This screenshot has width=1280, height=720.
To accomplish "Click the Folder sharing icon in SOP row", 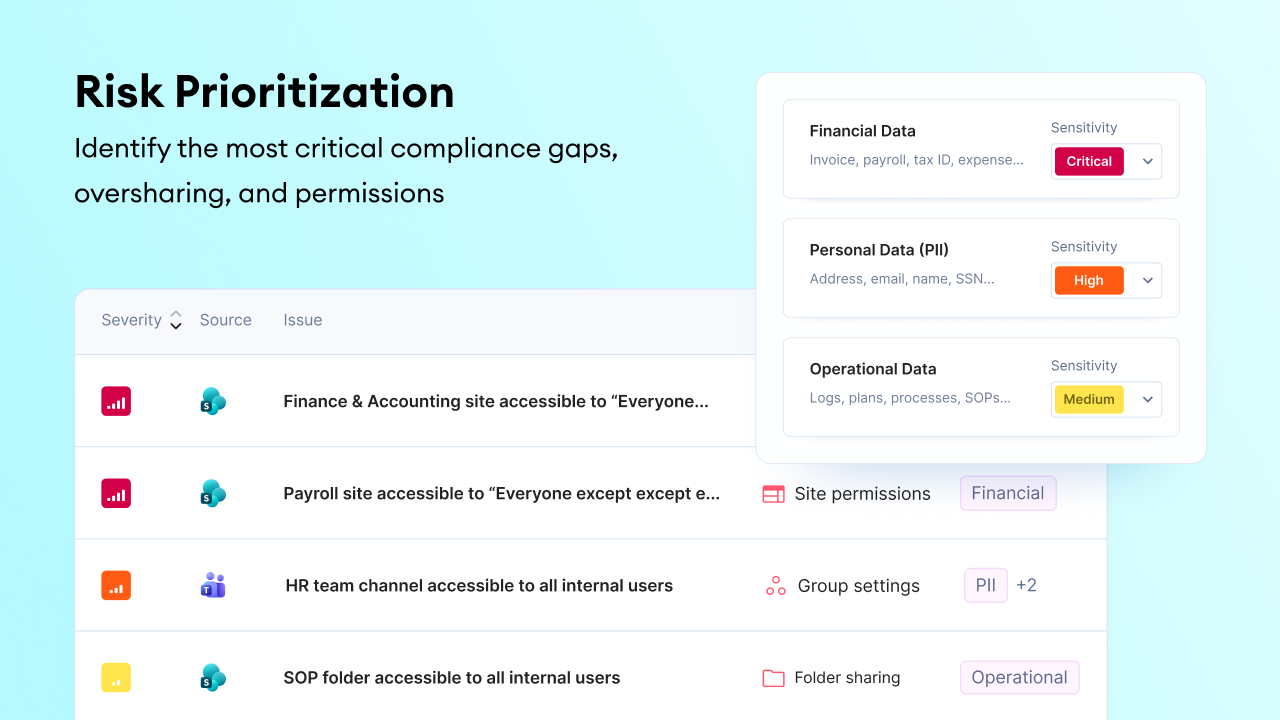I will pyautogui.click(x=773, y=678).
